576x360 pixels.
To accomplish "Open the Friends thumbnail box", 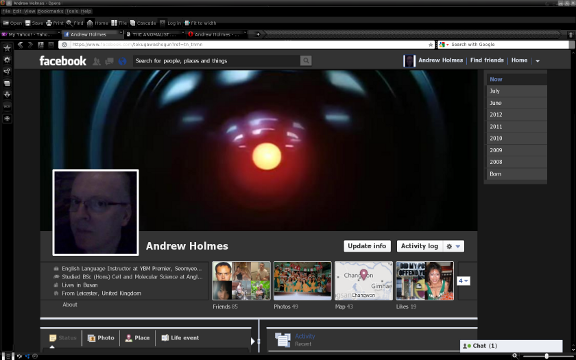I will [x=241, y=281].
